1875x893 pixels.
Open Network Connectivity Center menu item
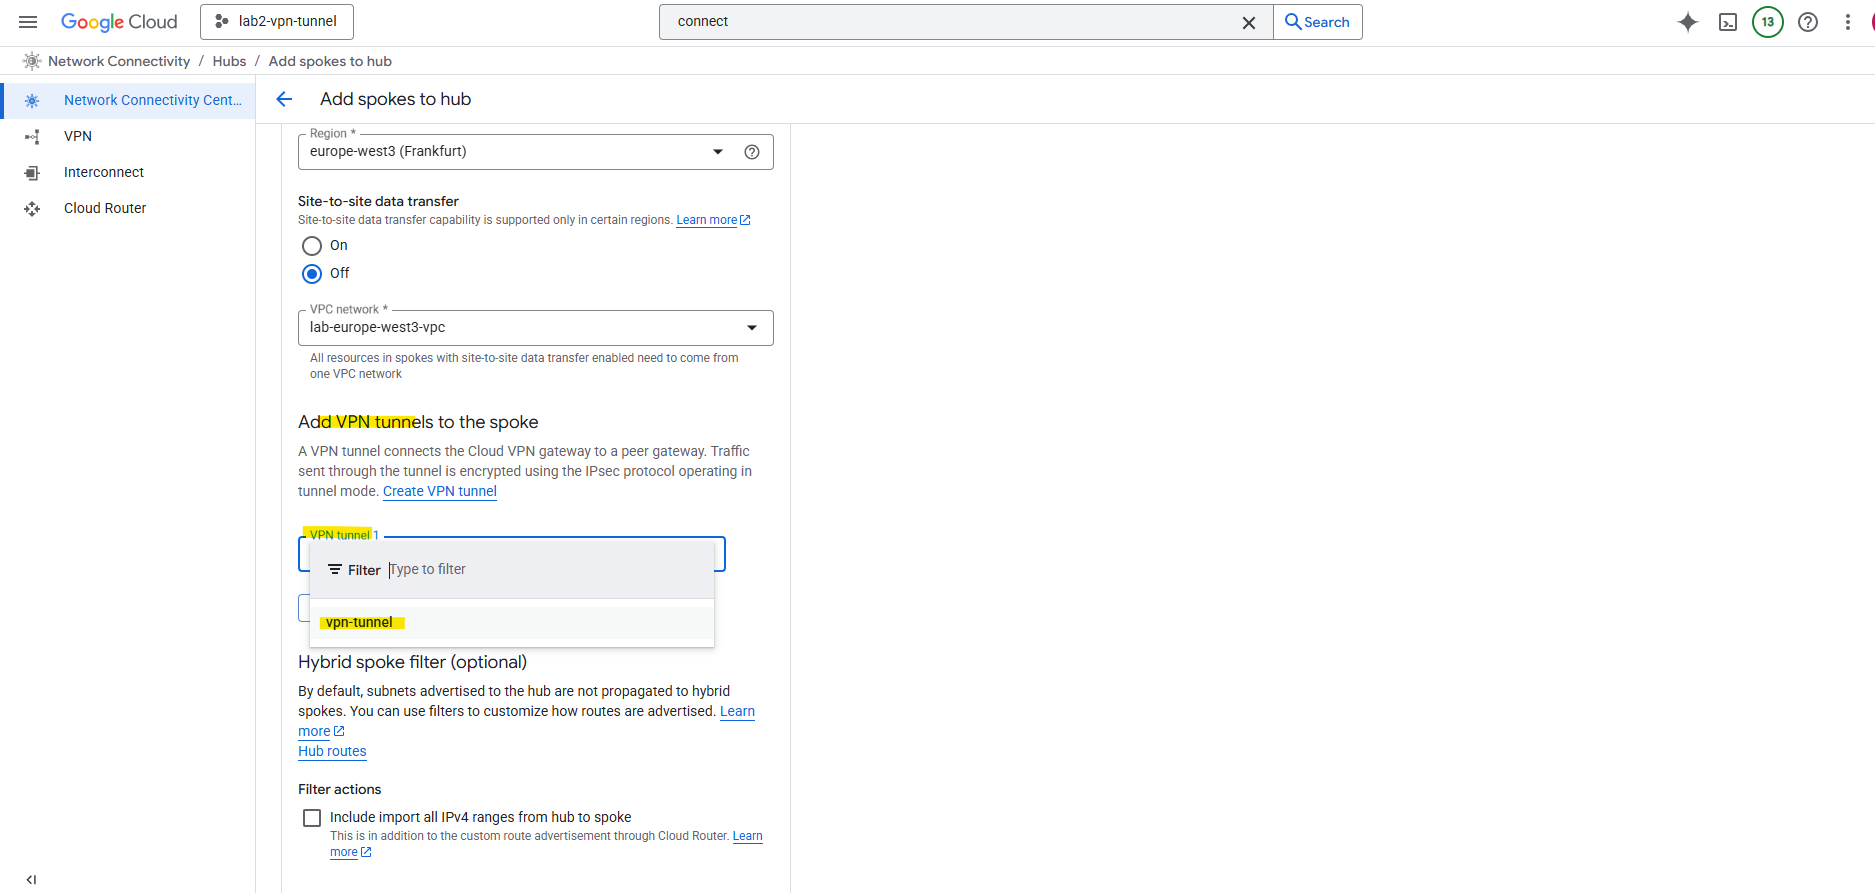pyautogui.click(x=128, y=100)
